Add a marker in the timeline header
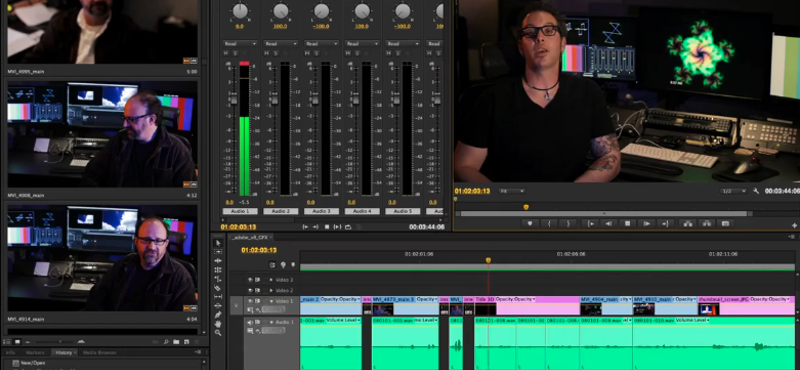Screen dimensions: 800x370 [x=293, y=265]
